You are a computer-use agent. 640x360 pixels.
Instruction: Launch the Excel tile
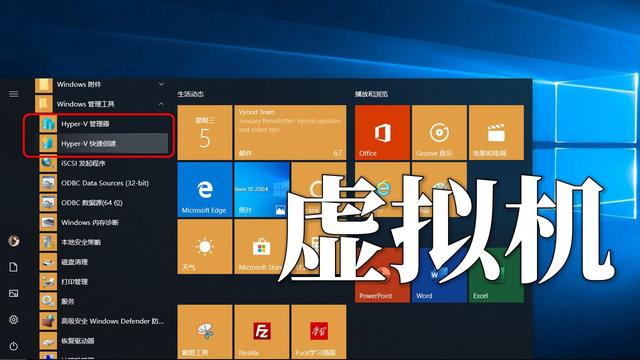[496, 275]
